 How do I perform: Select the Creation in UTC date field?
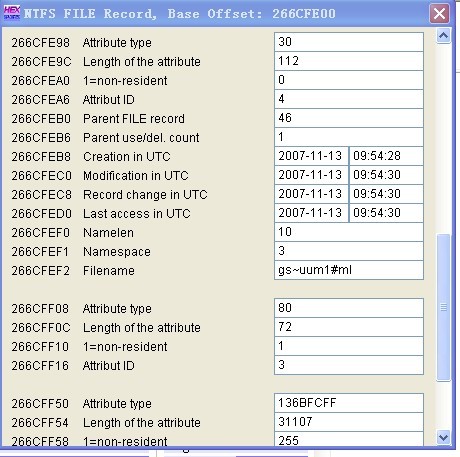[x=312, y=156]
